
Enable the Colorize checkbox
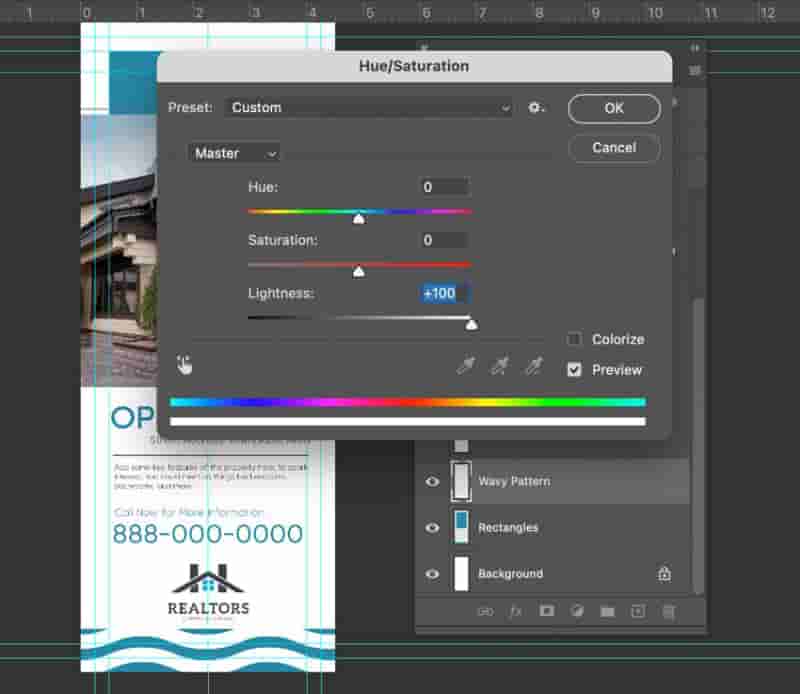[x=574, y=339]
